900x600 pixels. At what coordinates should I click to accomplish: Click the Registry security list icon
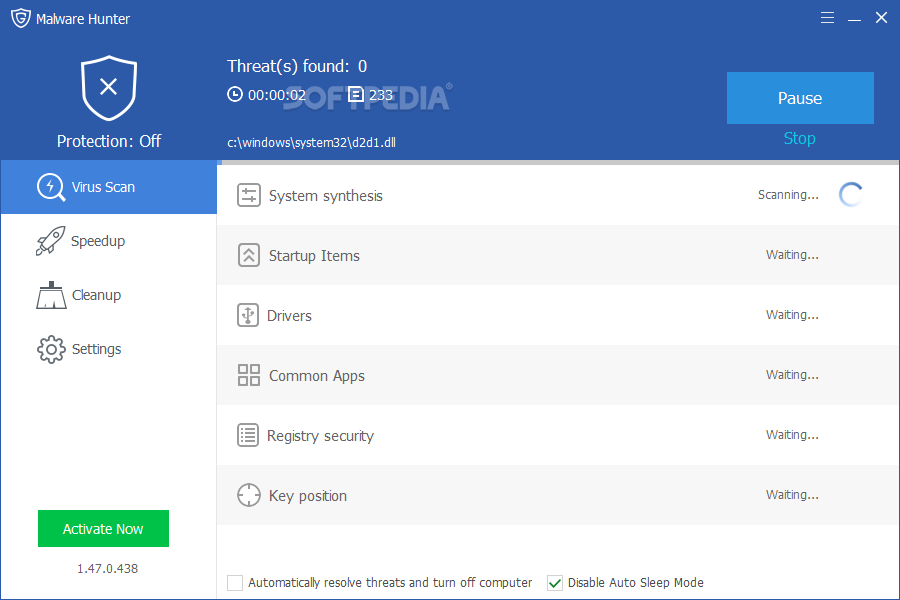[248, 435]
